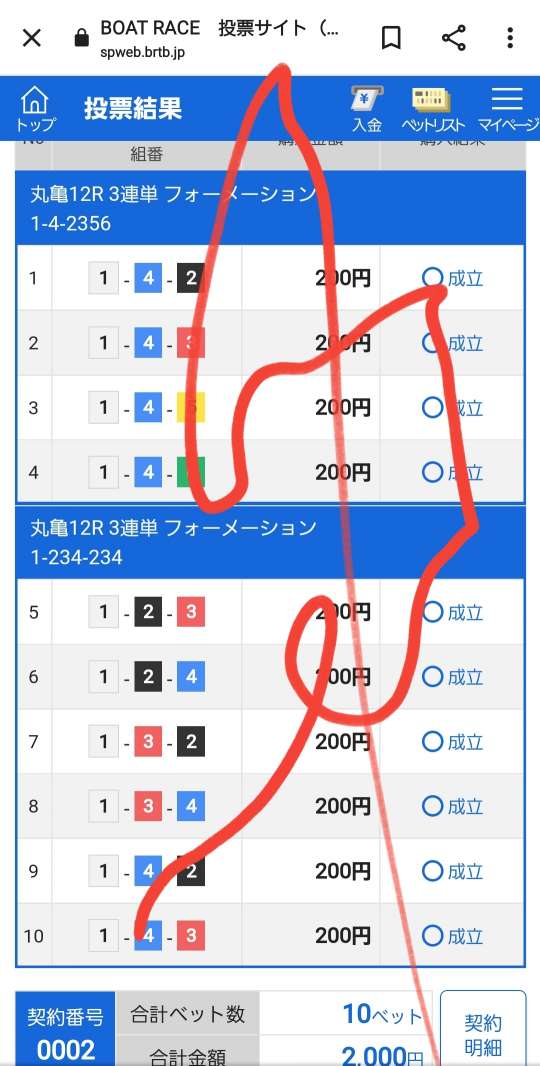Open the 入金 deposit icon
Screen dimensions: 540x1066
point(367,109)
